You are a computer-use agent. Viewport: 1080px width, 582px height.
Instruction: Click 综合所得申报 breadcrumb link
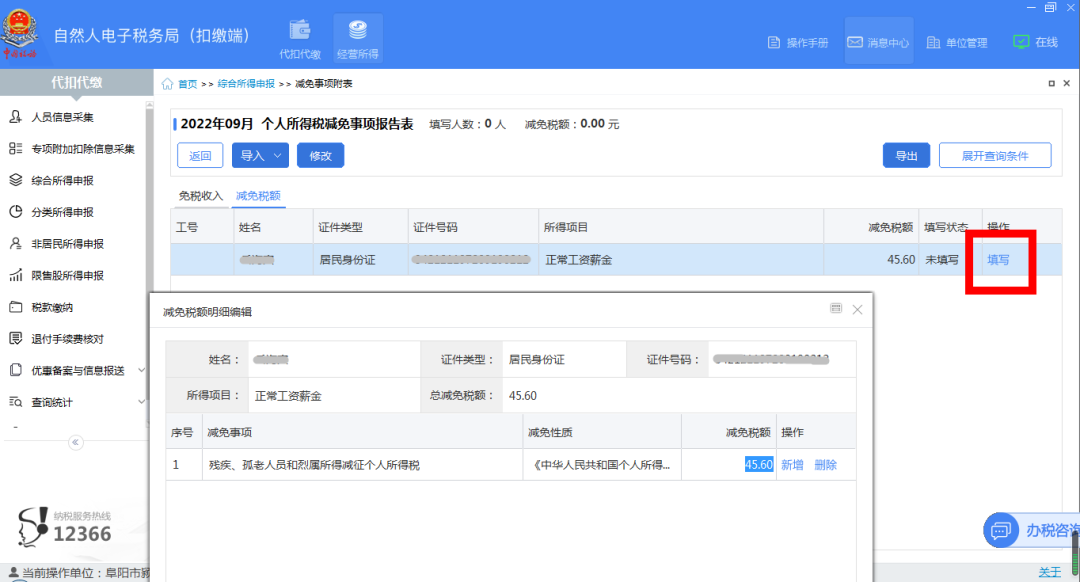[246, 84]
